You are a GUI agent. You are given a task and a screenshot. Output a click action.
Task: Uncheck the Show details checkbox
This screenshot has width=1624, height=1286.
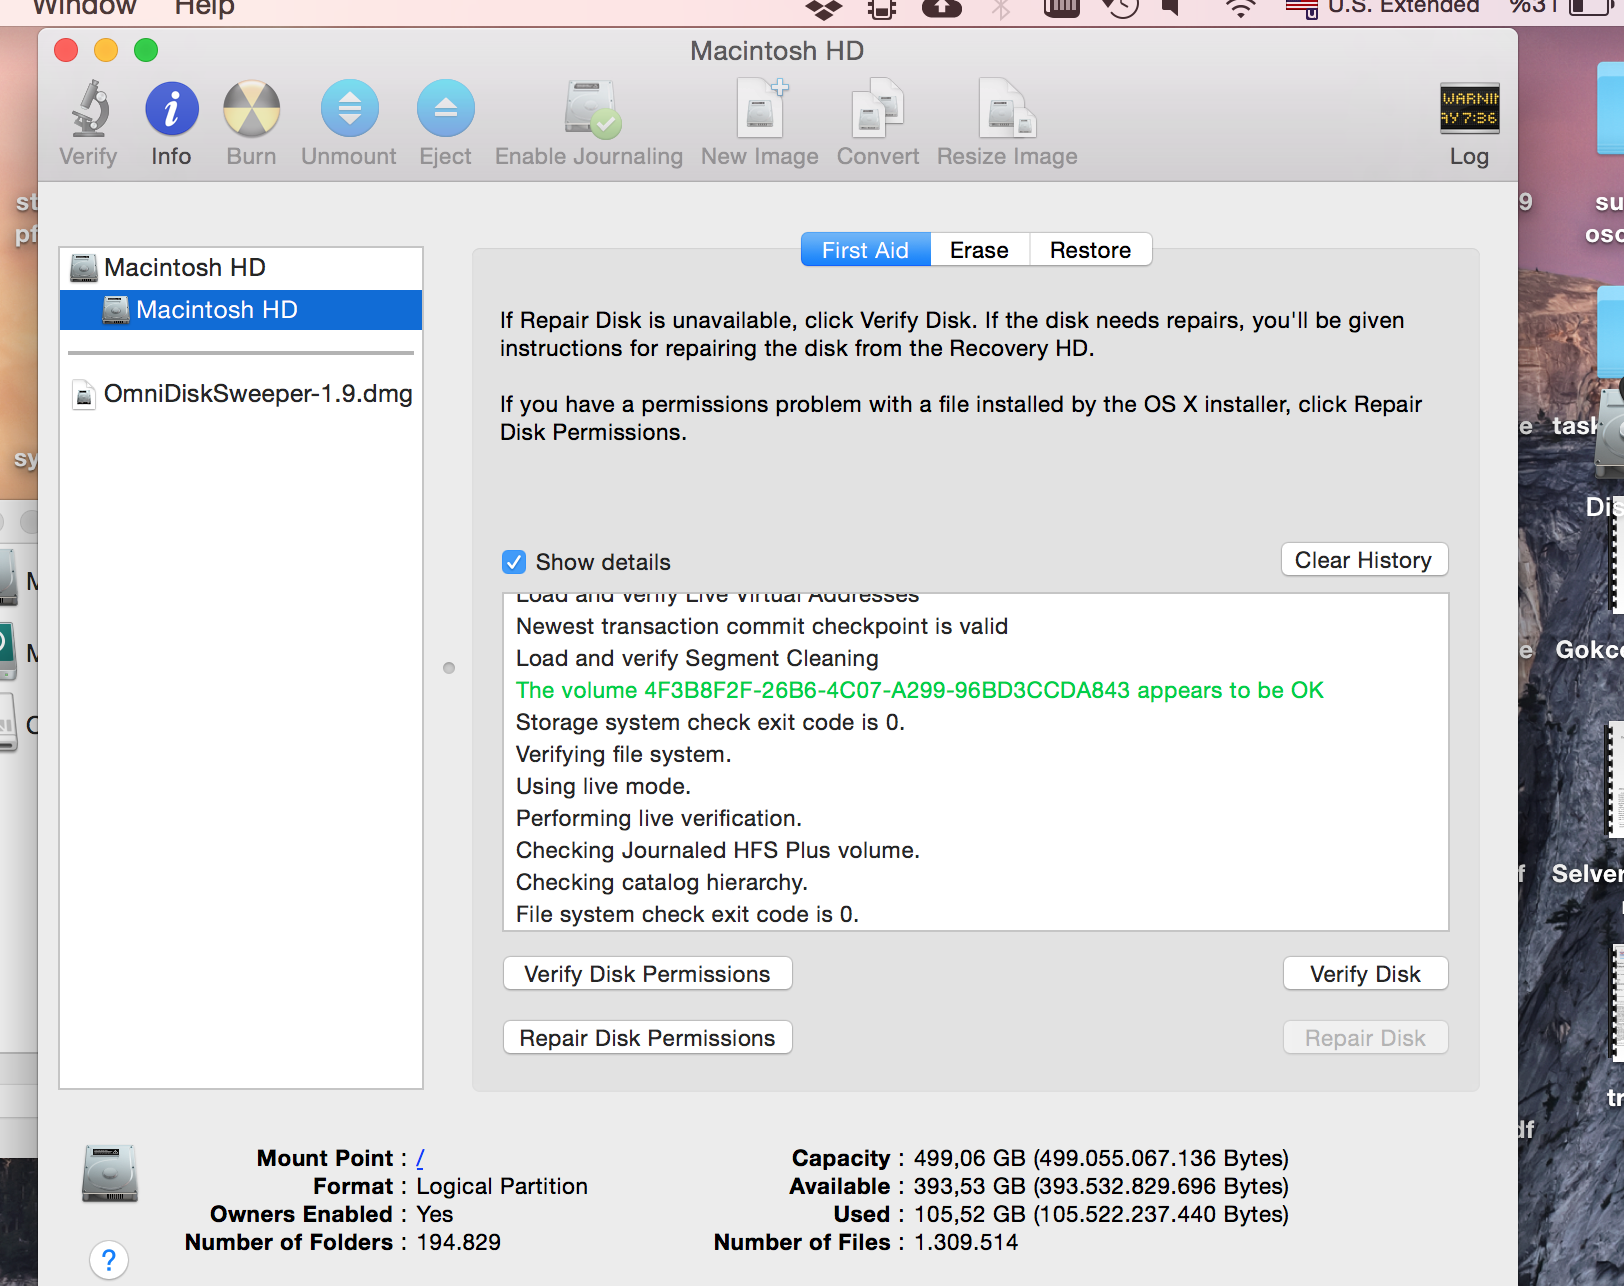(x=514, y=562)
